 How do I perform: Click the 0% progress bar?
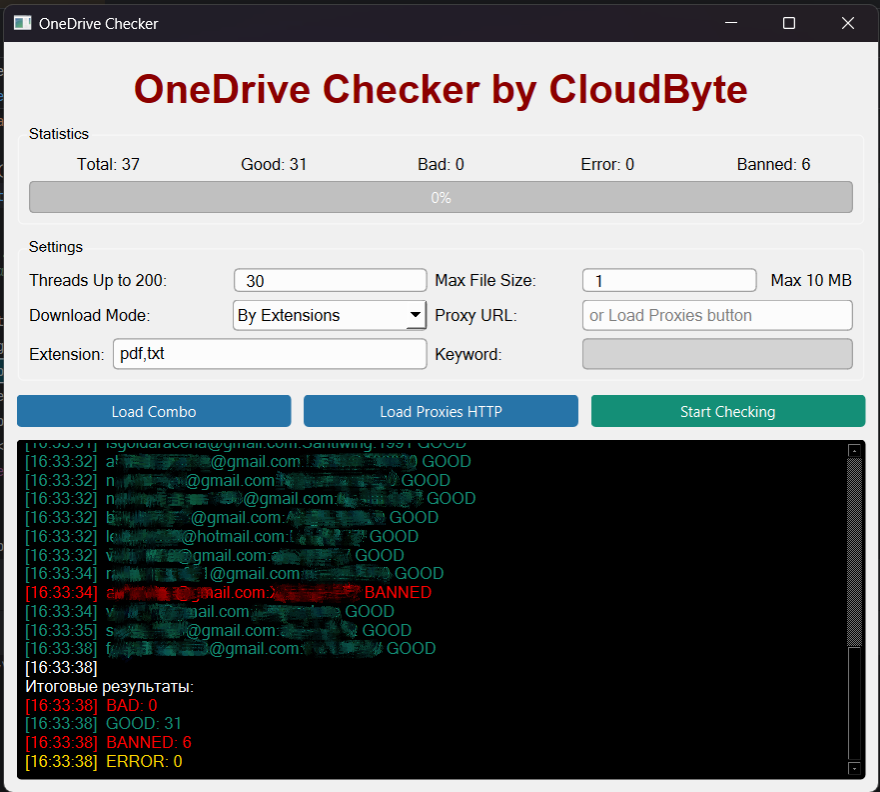click(x=441, y=197)
